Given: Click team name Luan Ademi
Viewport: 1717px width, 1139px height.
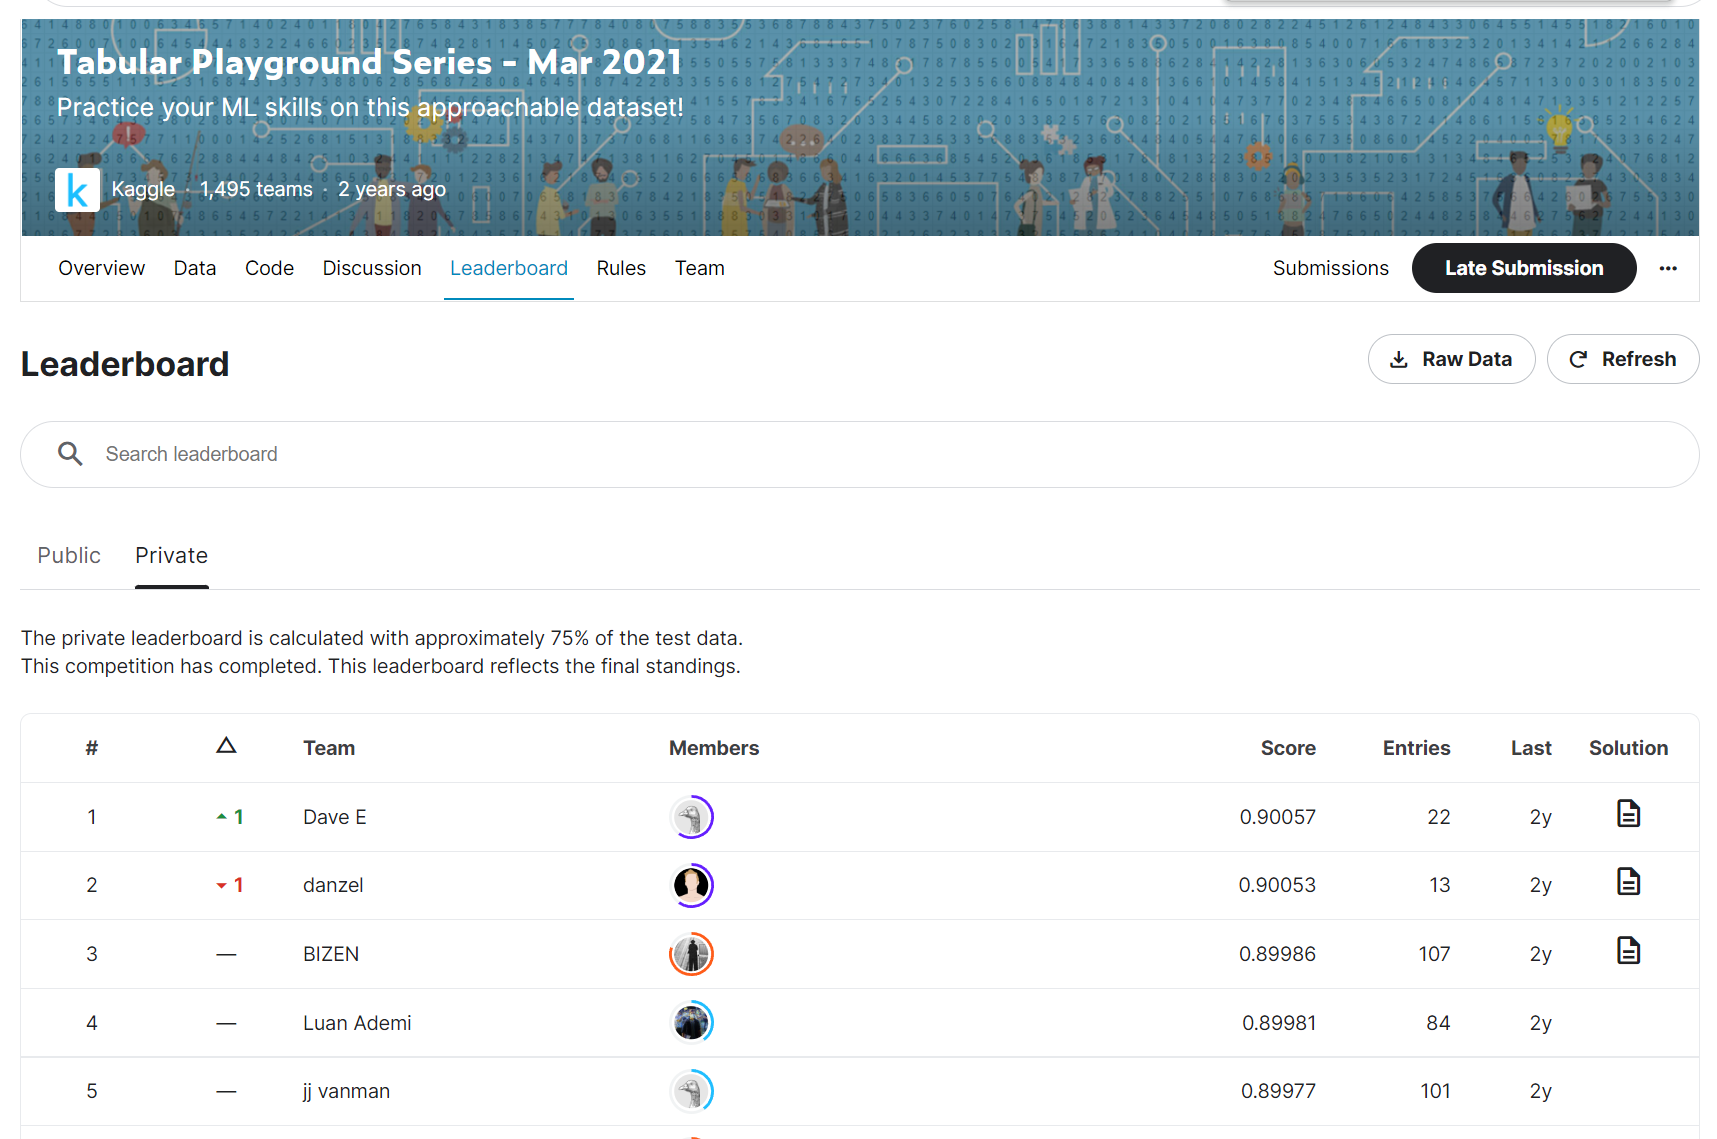Looking at the screenshot, I should pyautogui.click(x=357, y=1023).
